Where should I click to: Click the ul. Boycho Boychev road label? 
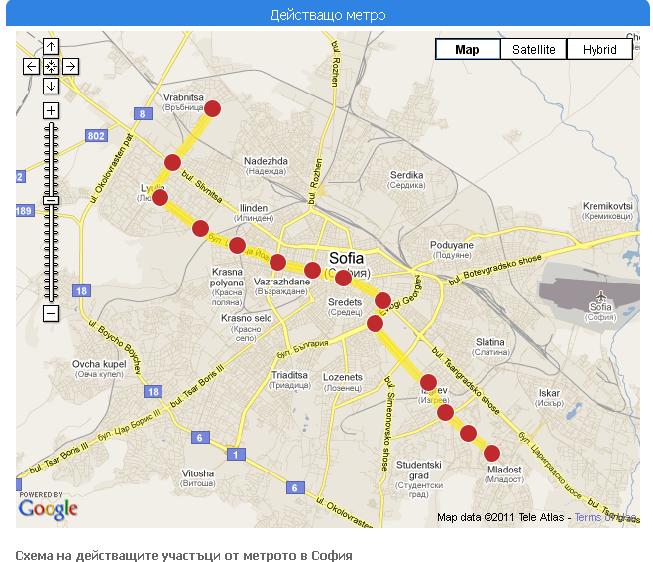tap(116, 346)
